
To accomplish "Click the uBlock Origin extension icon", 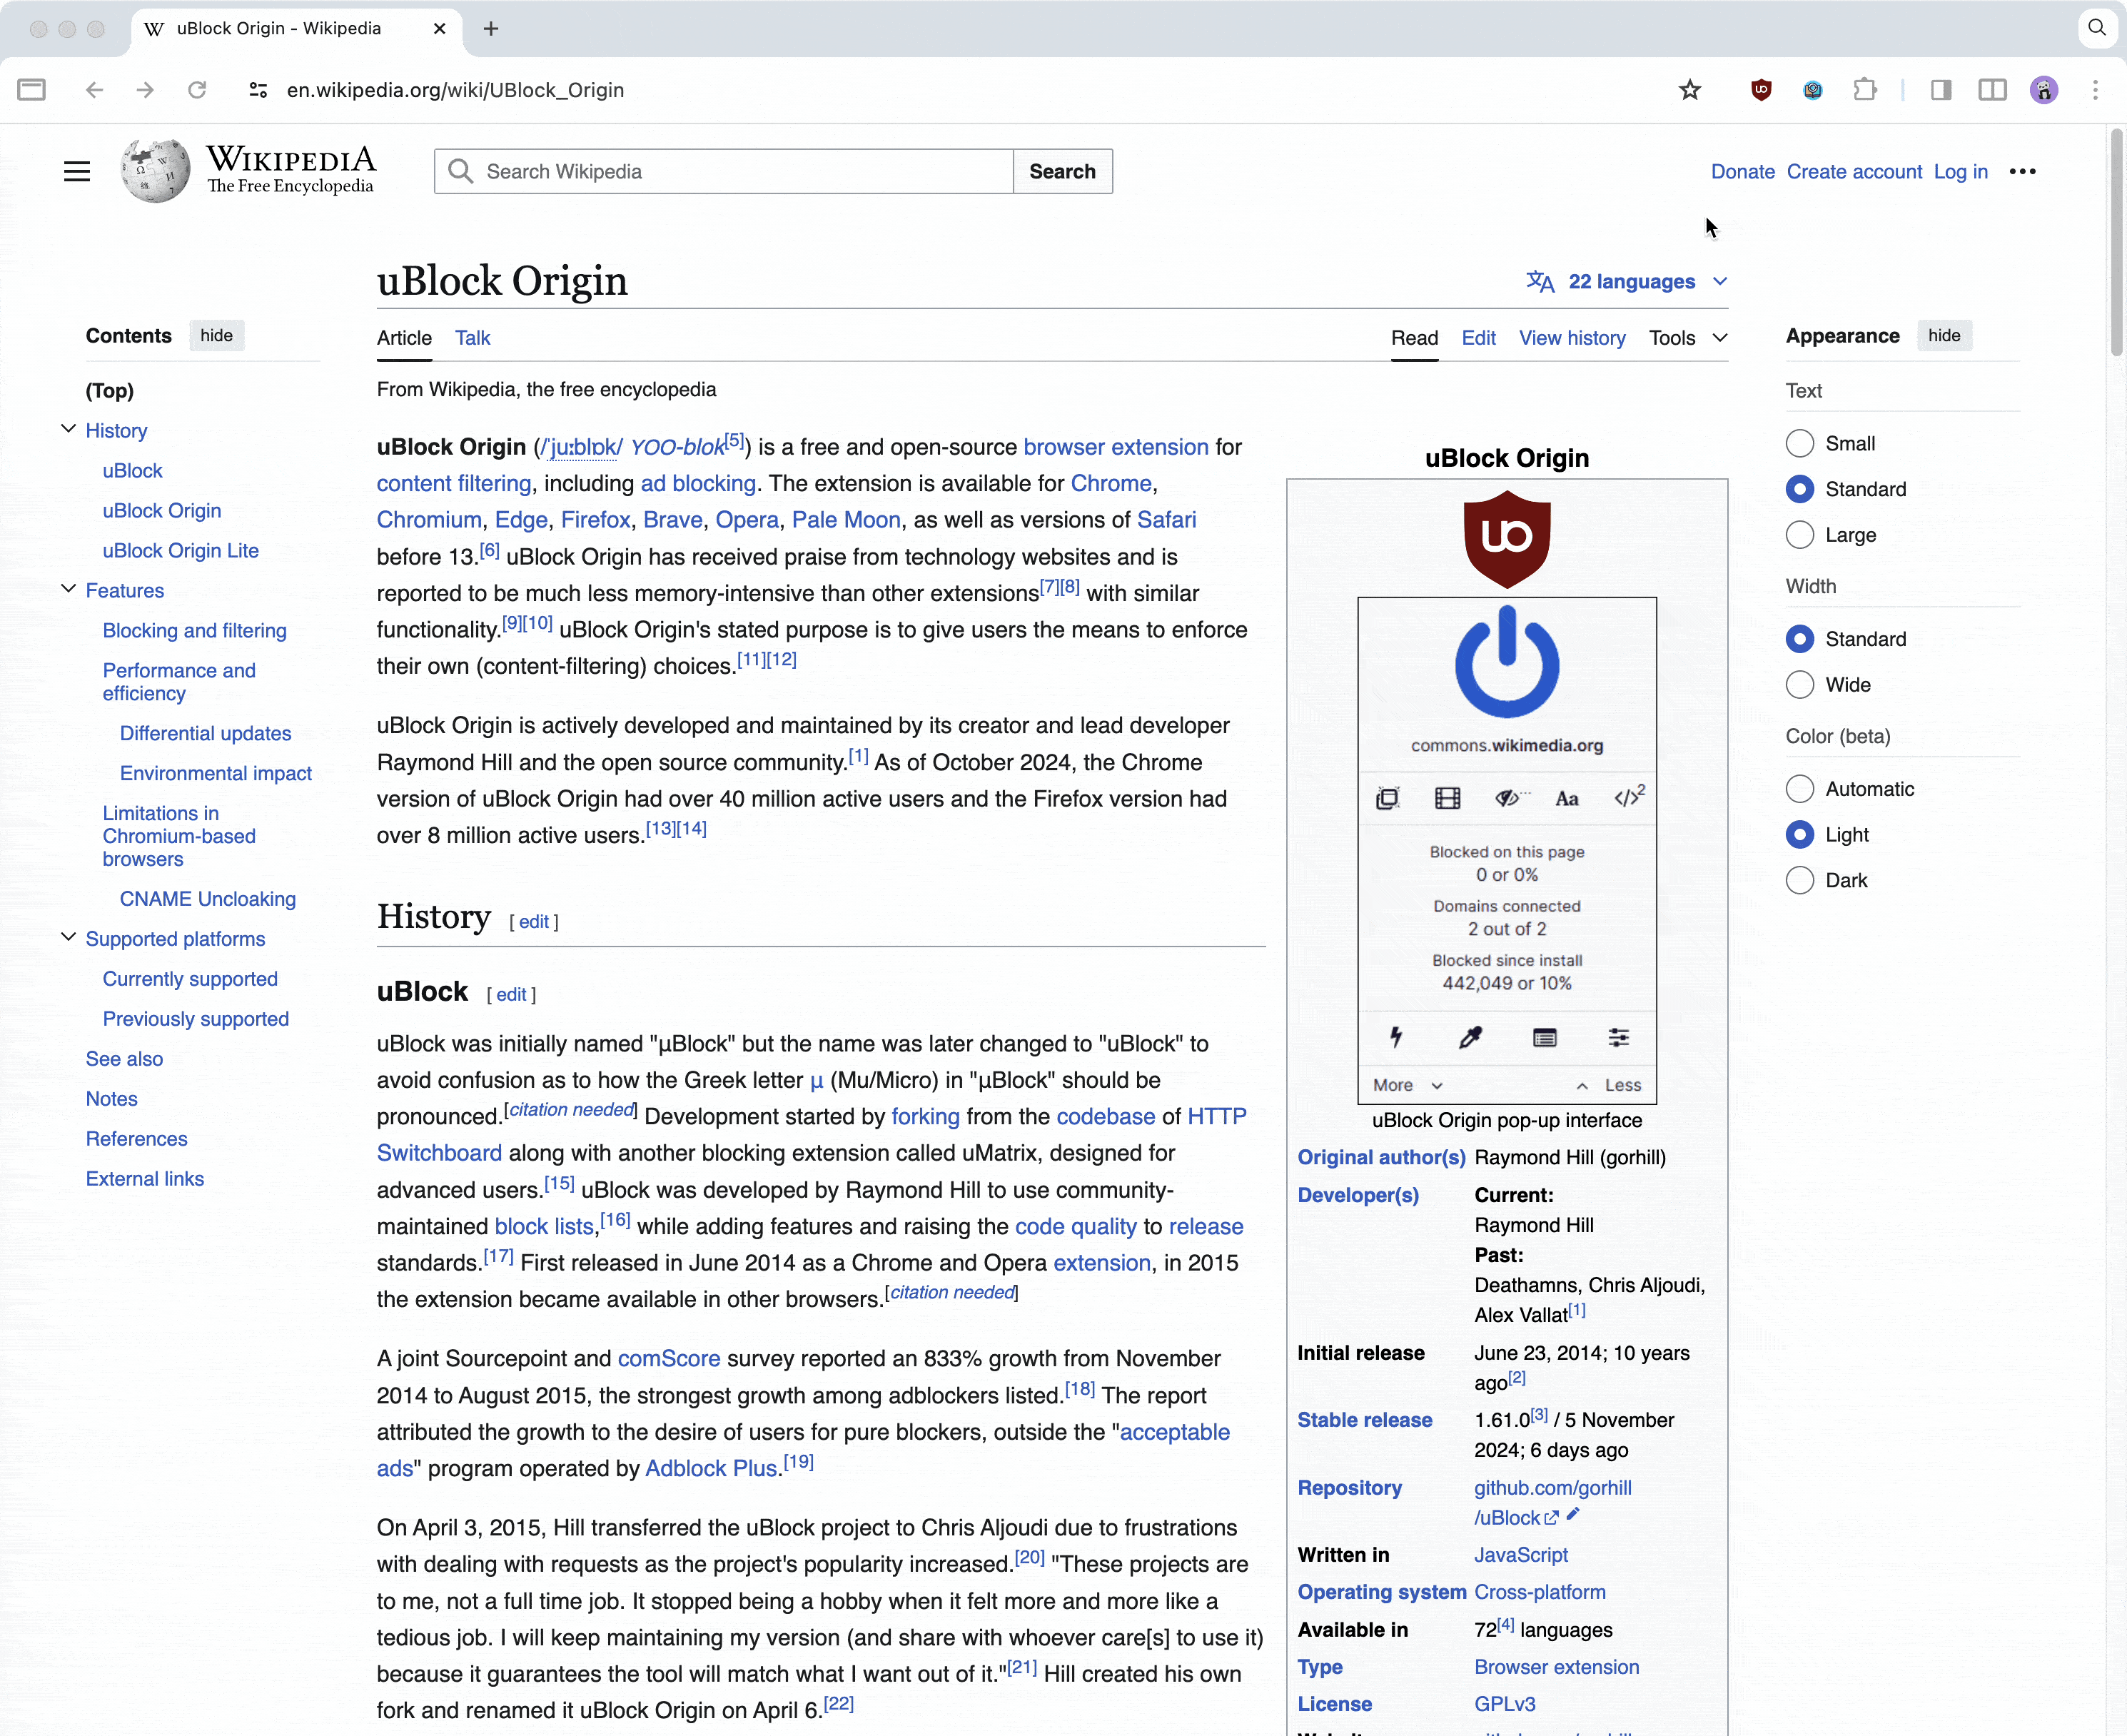I will pos(1761,90).
